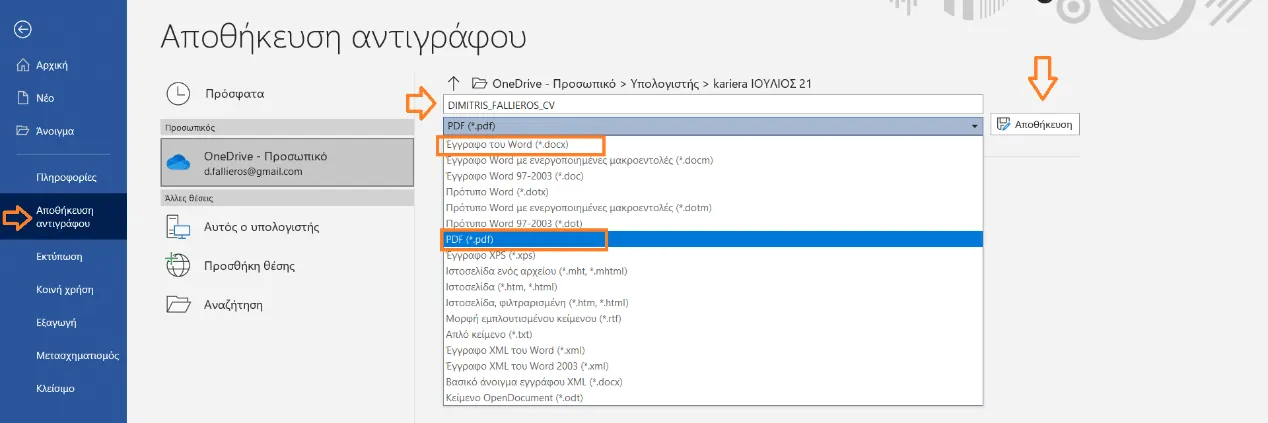Click the OneDrive cloud icon

(x=178, y=162)
